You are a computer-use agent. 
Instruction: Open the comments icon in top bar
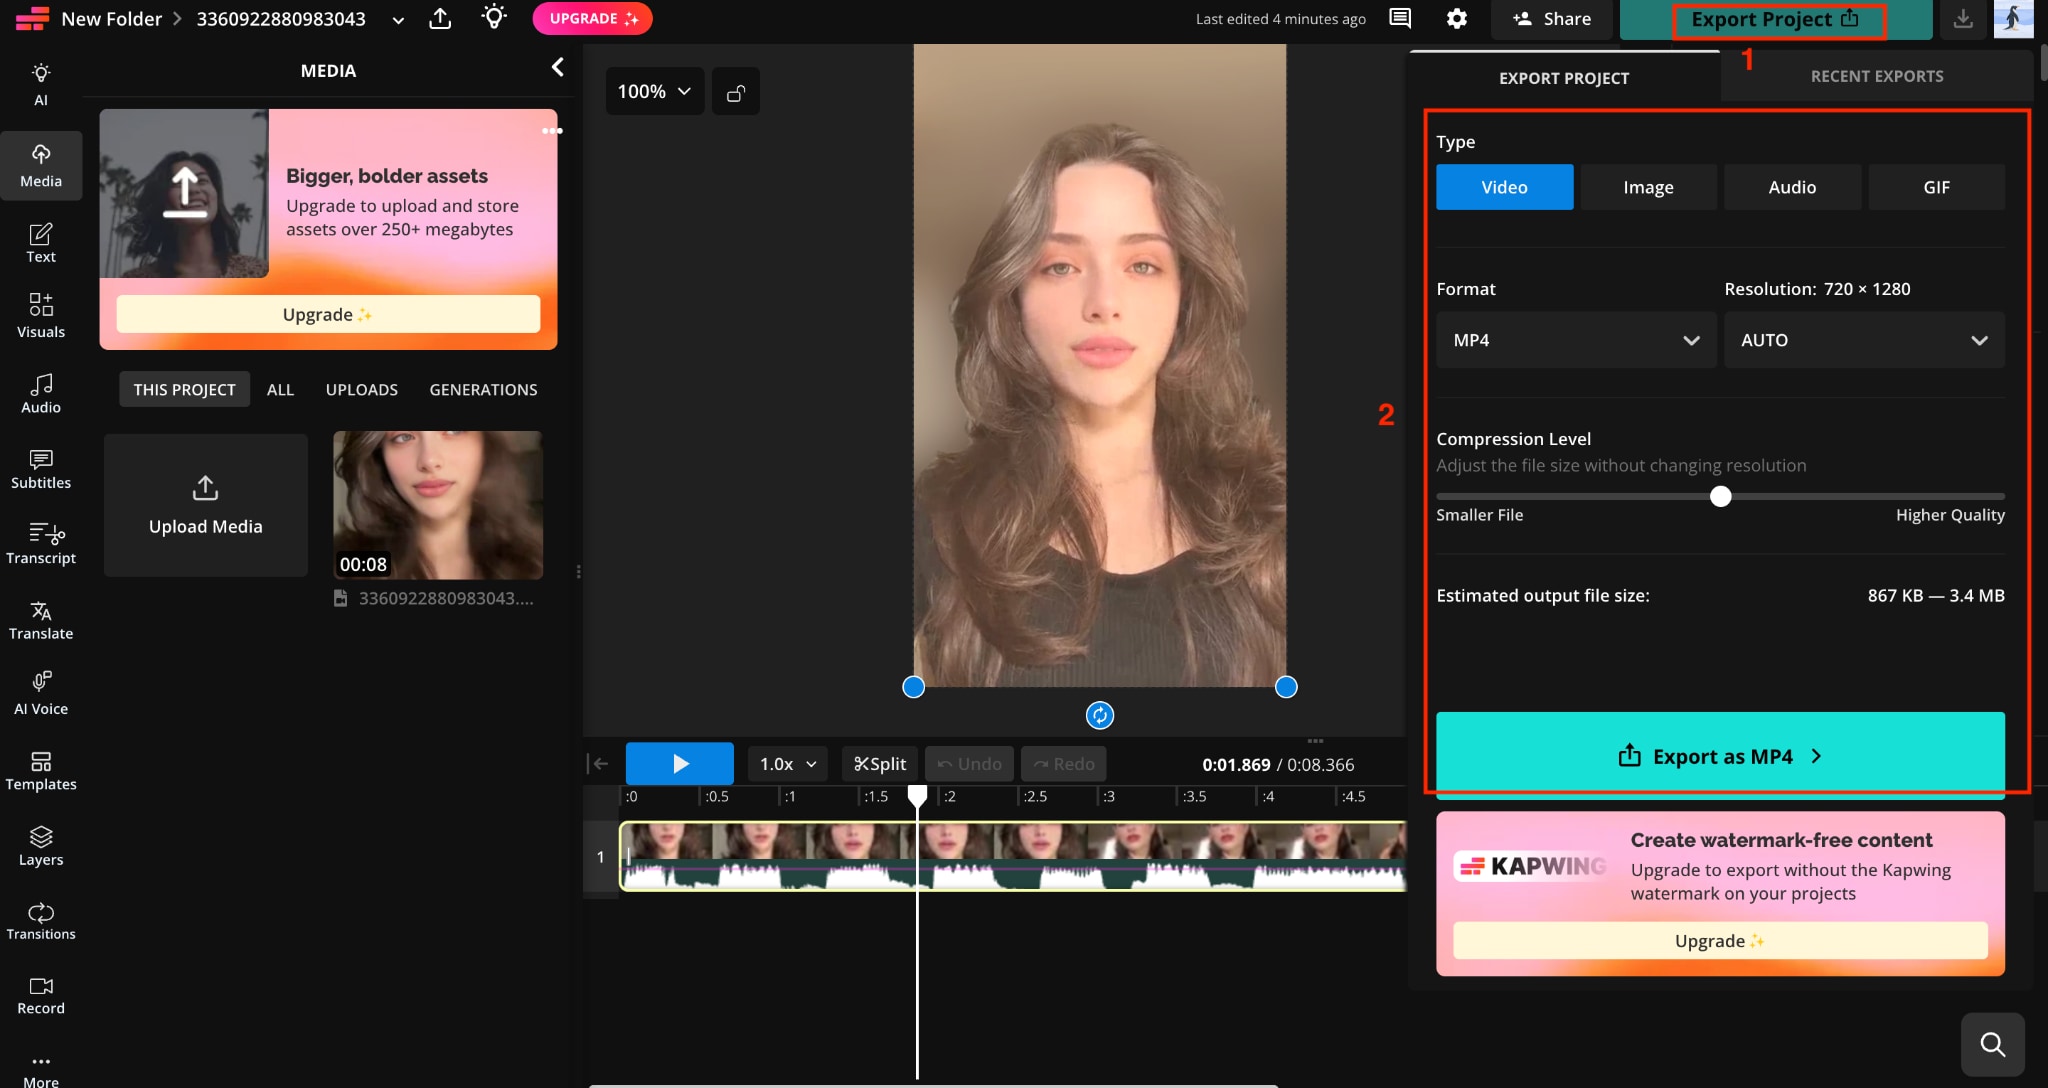click(1401, 19)
